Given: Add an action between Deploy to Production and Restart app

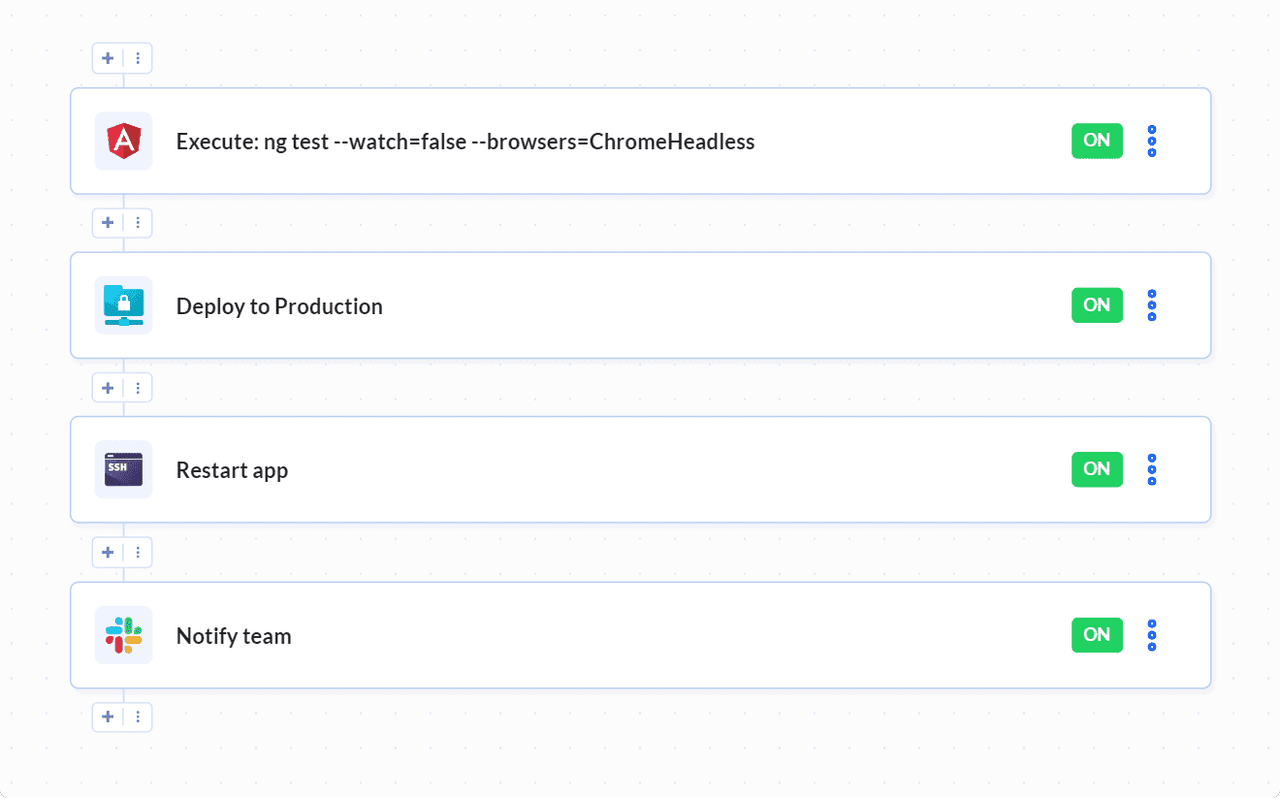Looking at the screenshot, I should [108, 387].
